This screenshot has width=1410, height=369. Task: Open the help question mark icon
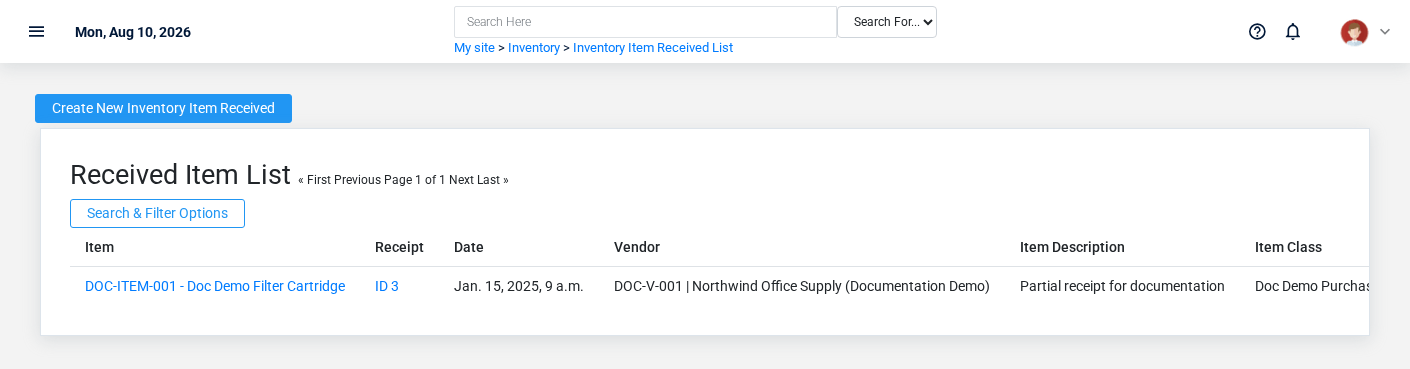[x=1257, y=31]
